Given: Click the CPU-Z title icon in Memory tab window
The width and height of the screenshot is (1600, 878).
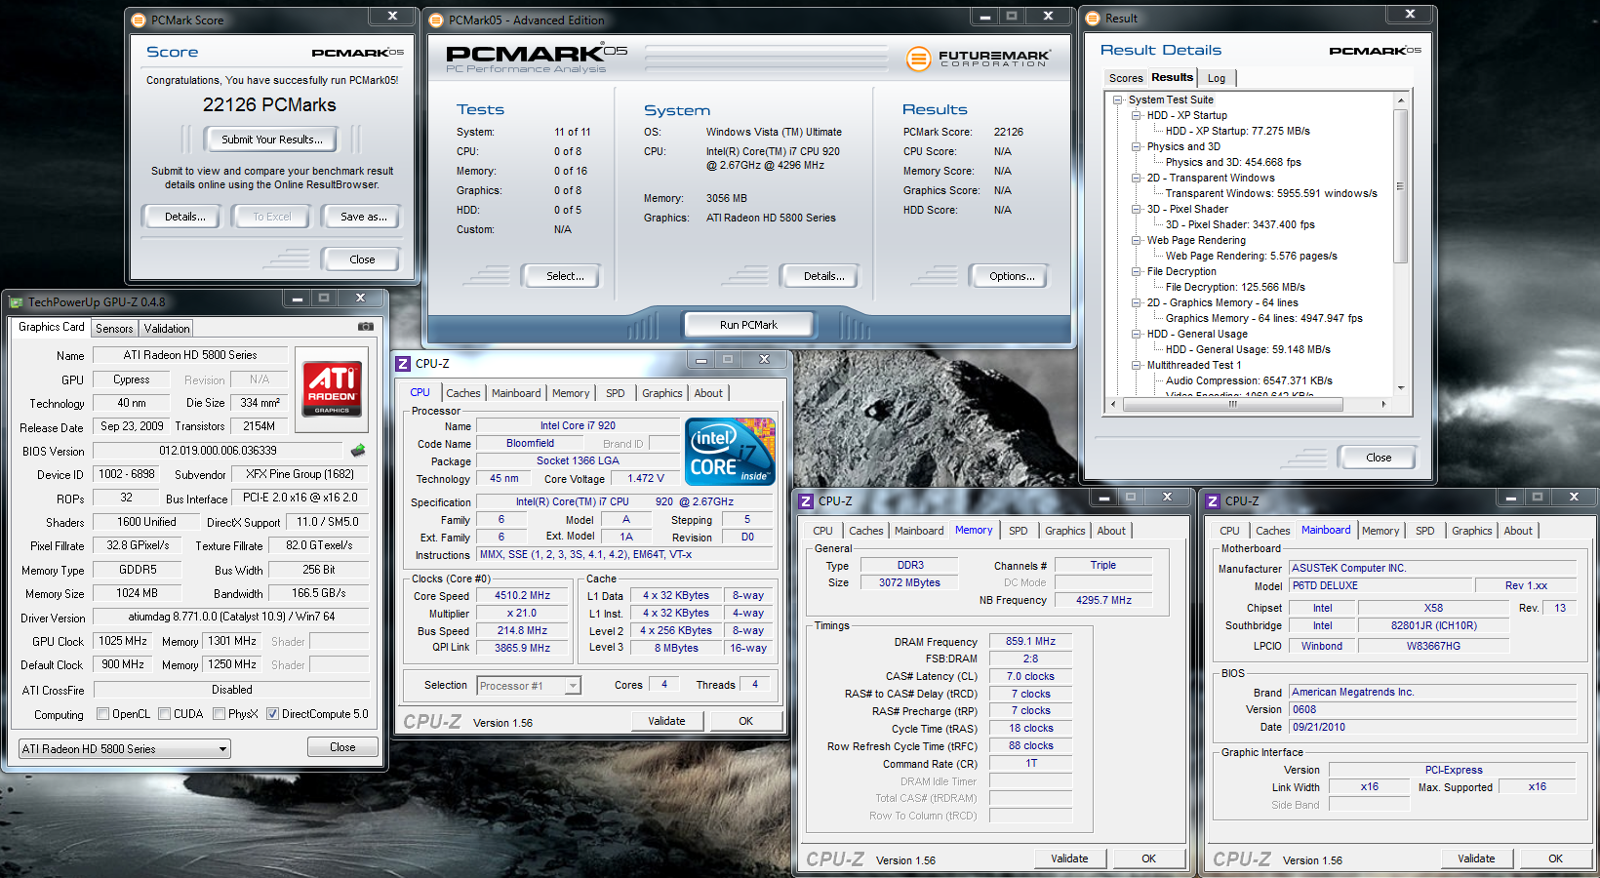Looking at the screenshot, I should coord(806,501).
